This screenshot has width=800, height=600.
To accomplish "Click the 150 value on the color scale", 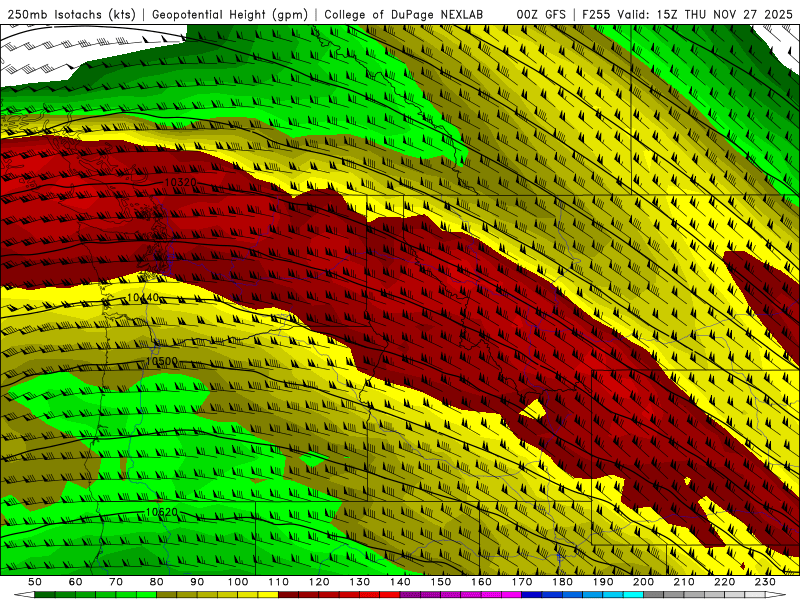I will pyautogui.click(x=441, y=582).
